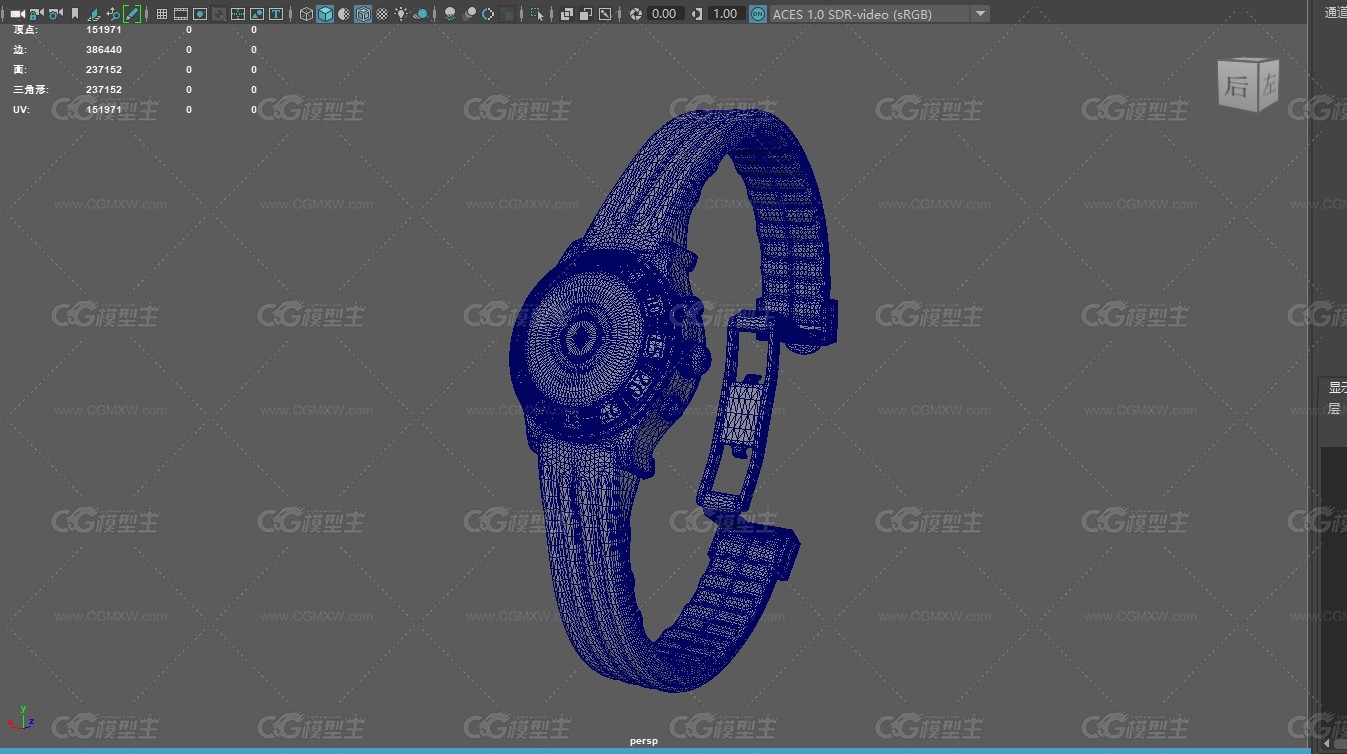Open the ACES 1.0 SDR-video view transform dropdown
Image resolution: width=1347 pixels, height=754 pixels.
click(880, 14)
